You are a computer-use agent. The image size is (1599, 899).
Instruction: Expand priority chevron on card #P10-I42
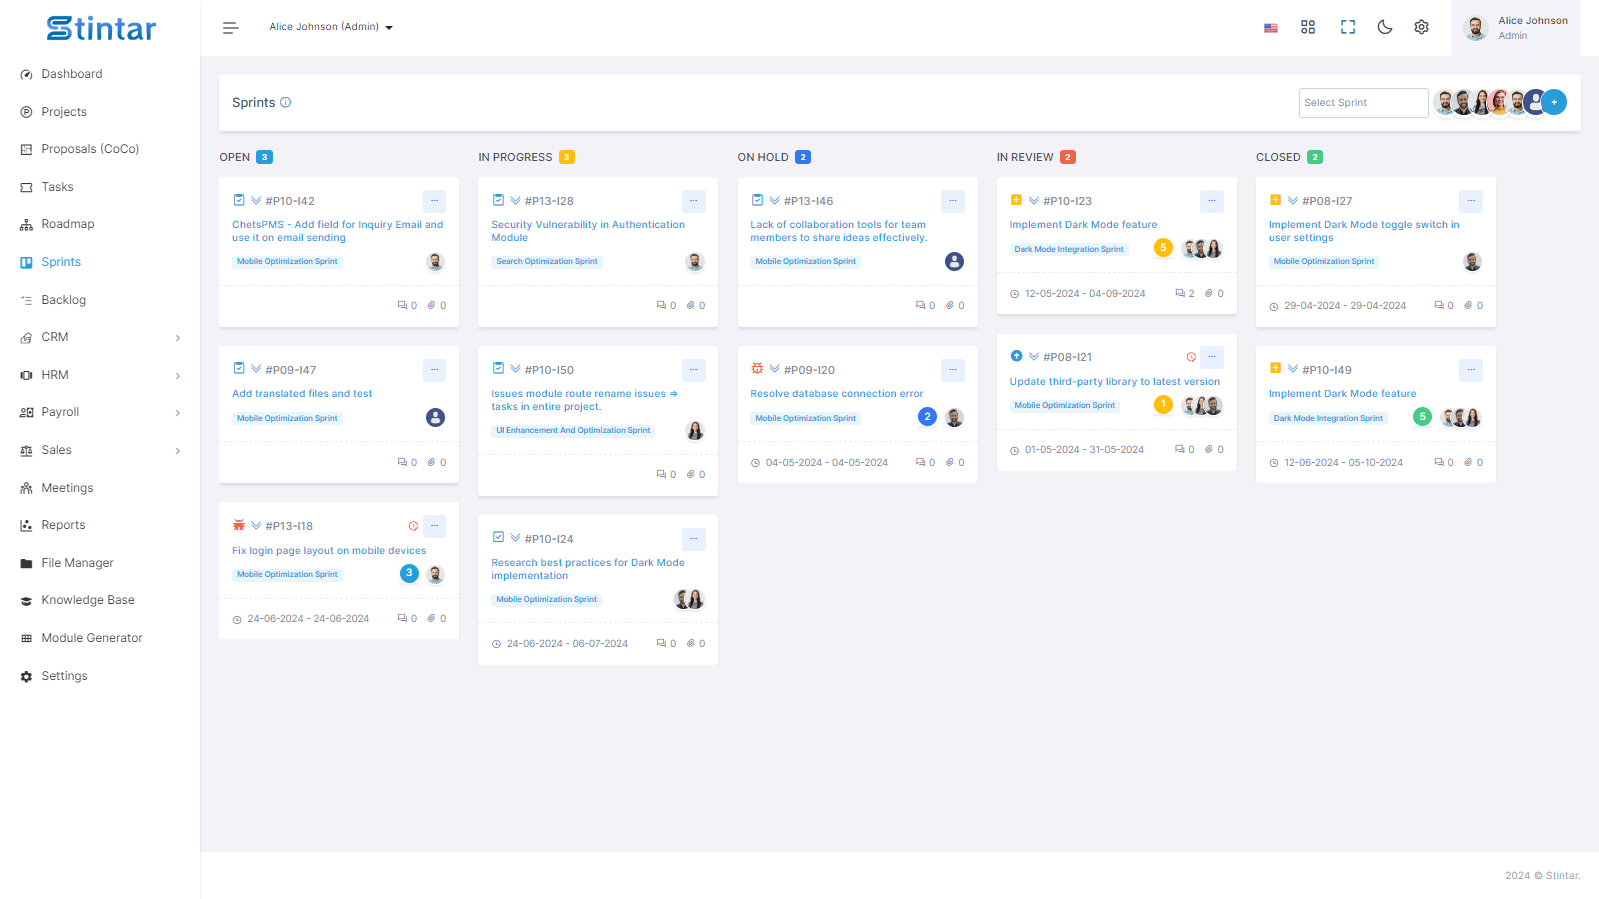pos(256,201)
